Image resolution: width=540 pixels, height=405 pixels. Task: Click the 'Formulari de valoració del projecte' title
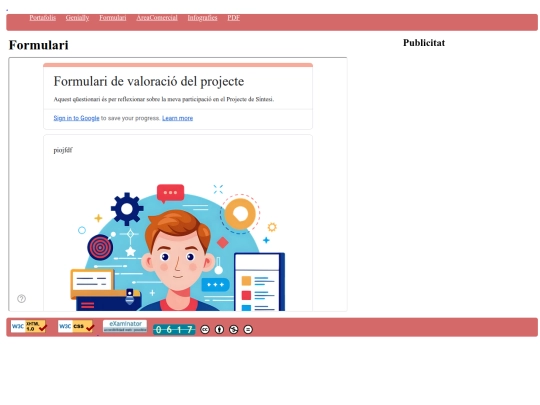click(149, 81)
